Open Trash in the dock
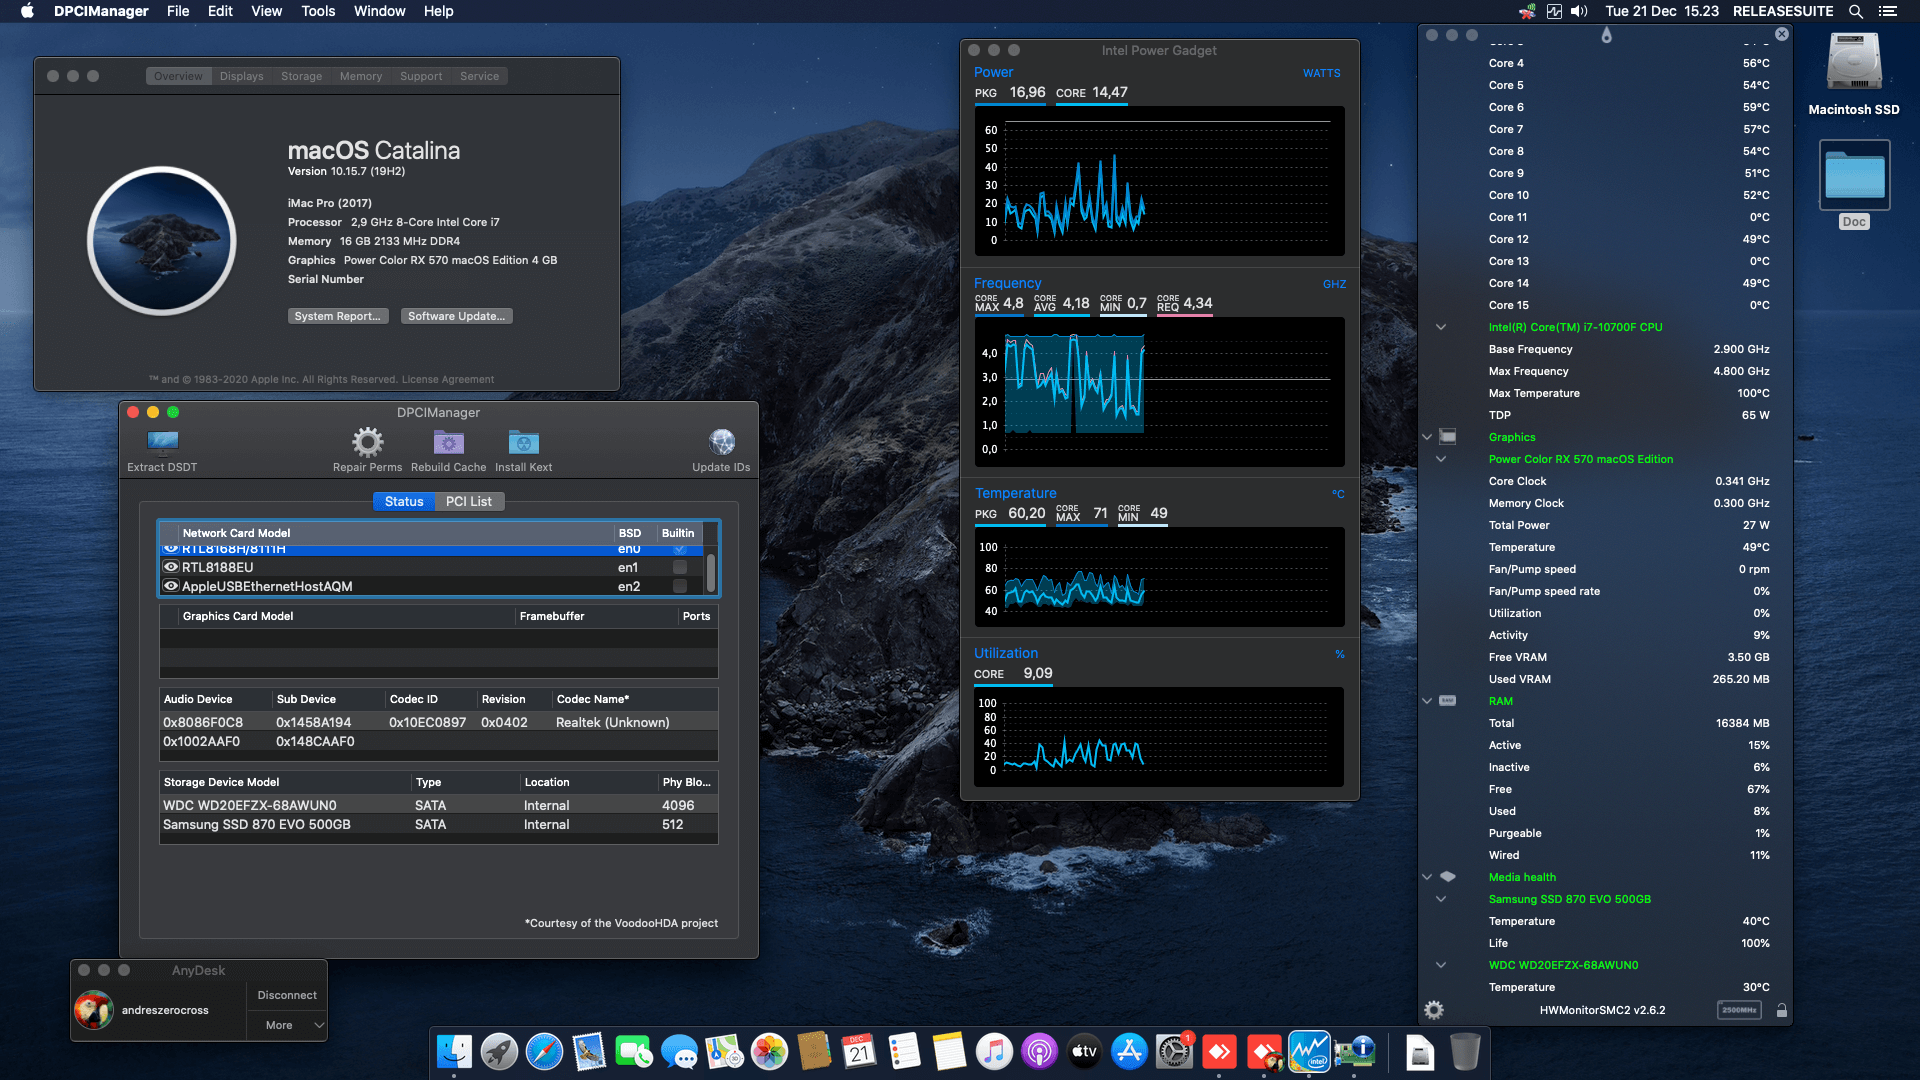This screenshot has height=1080, width=1920. point(1464,1052)
